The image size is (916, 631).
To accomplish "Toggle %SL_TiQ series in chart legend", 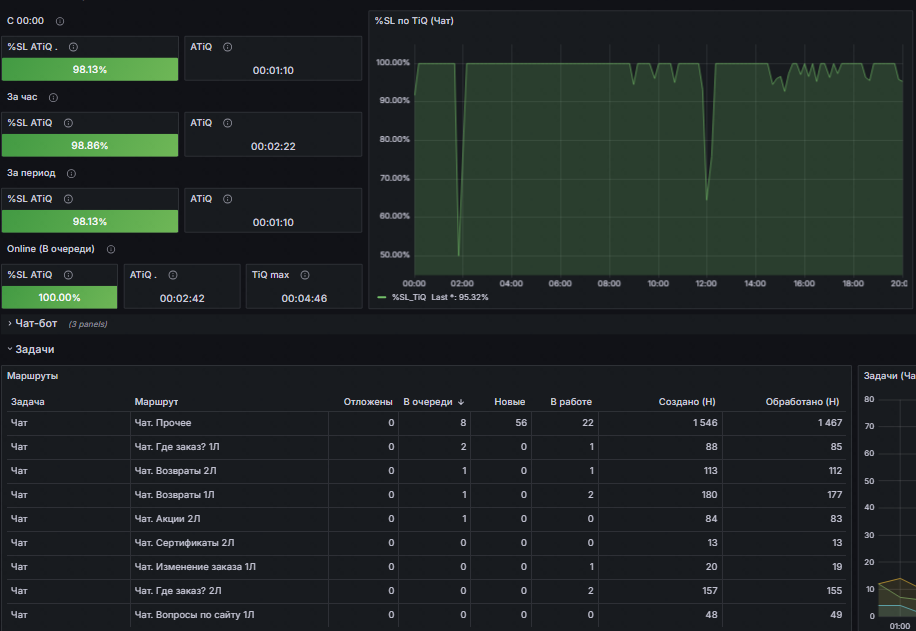I will pos(409,297).
